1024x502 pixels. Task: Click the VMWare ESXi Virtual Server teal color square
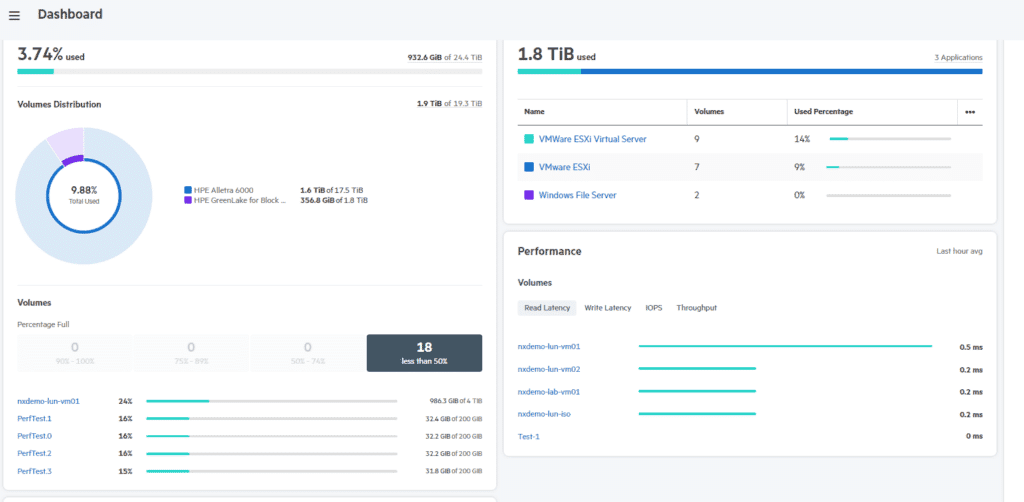529,139
